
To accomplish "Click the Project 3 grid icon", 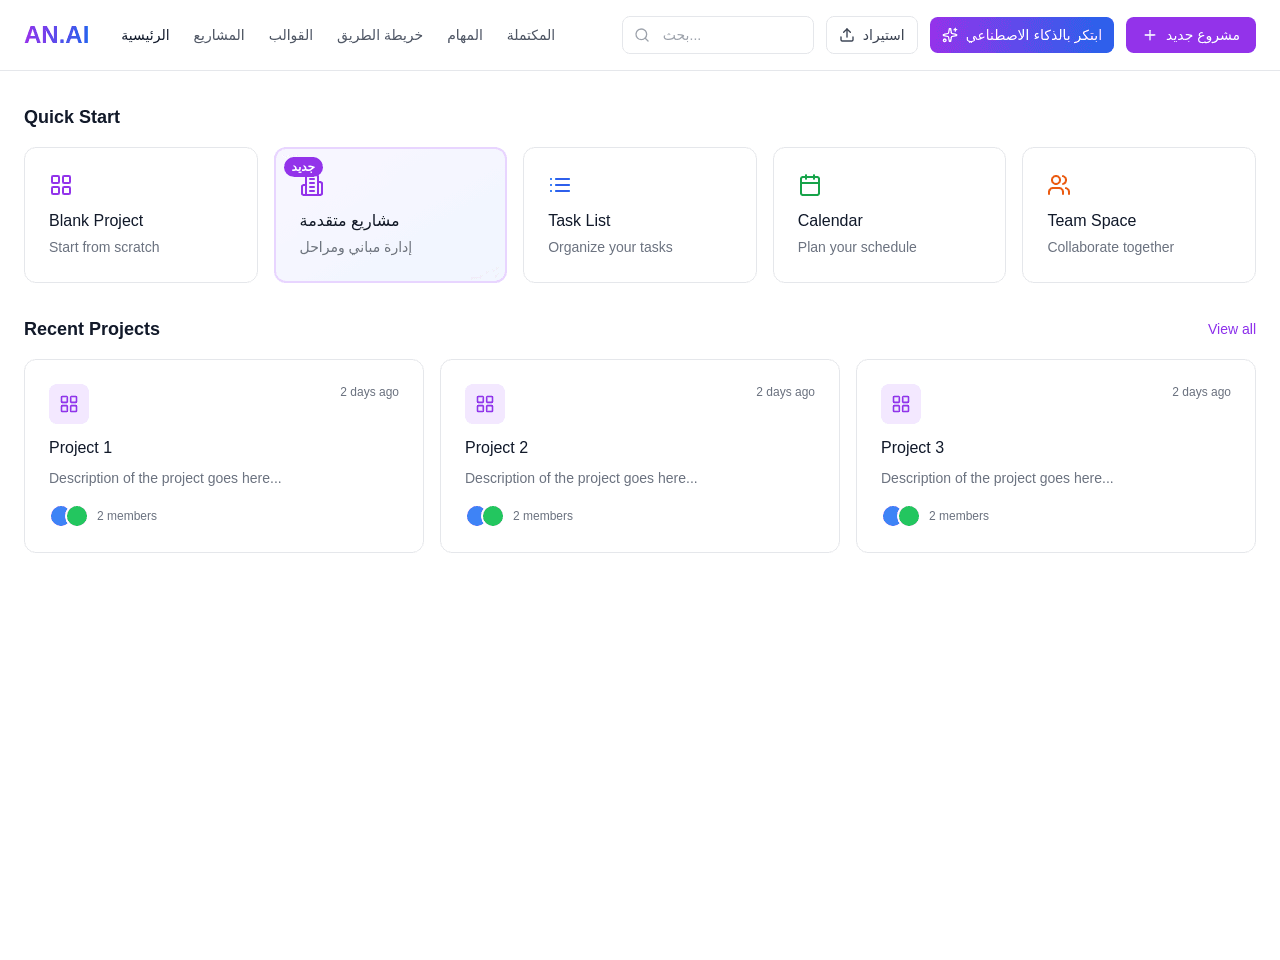I will [x=901, y=404].
